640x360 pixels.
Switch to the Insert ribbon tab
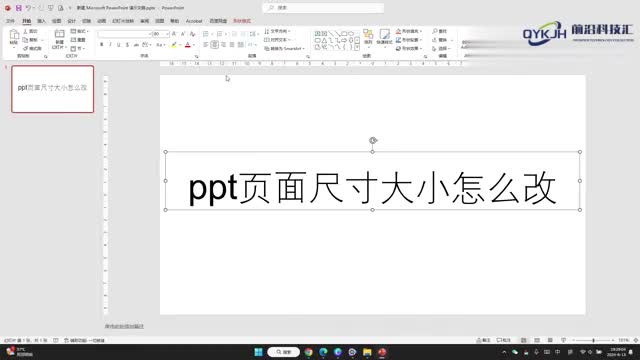click(41, 21)
